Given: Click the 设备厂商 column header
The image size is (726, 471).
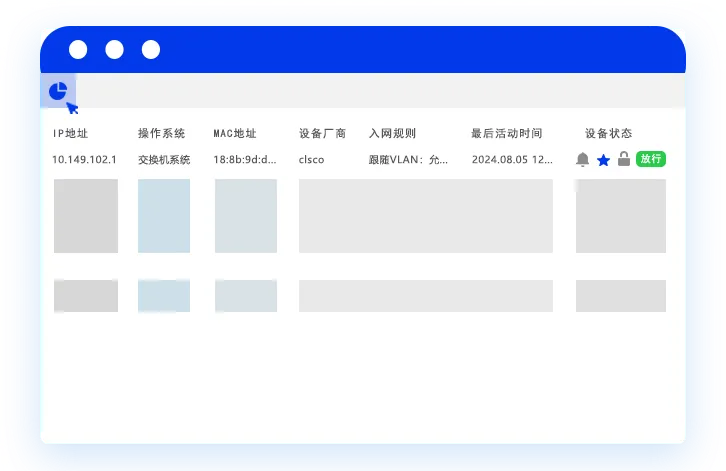Looking at the screenshot, I should coord(322,133).
